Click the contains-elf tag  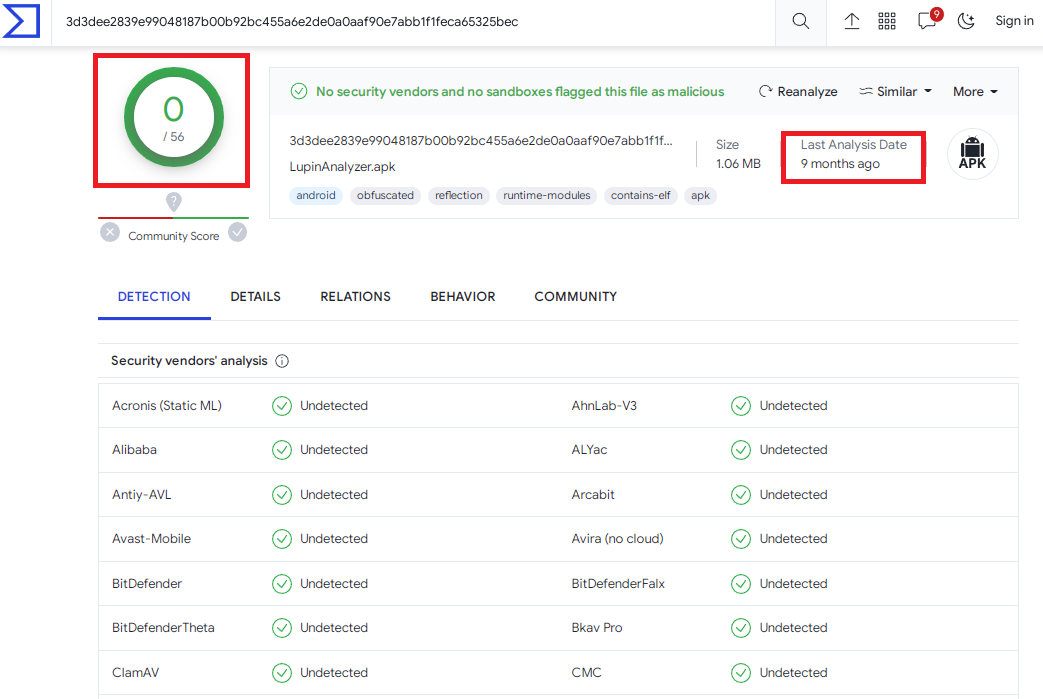click(x=641, y=196)
